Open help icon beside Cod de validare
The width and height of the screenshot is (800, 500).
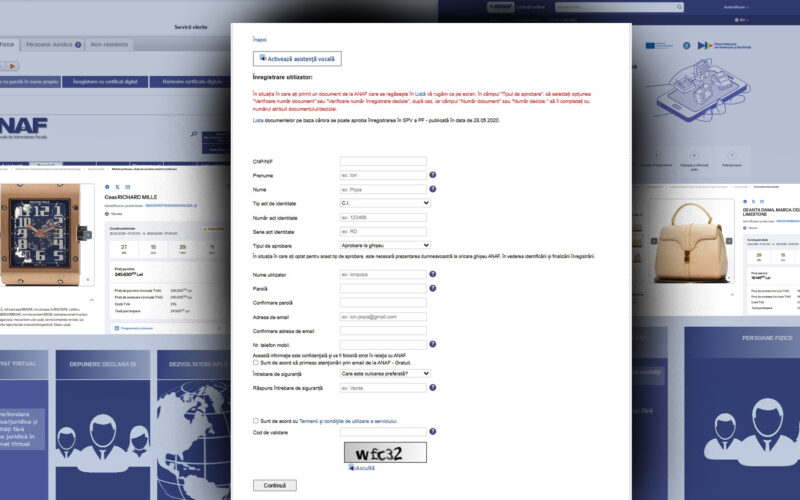[433, 432]
